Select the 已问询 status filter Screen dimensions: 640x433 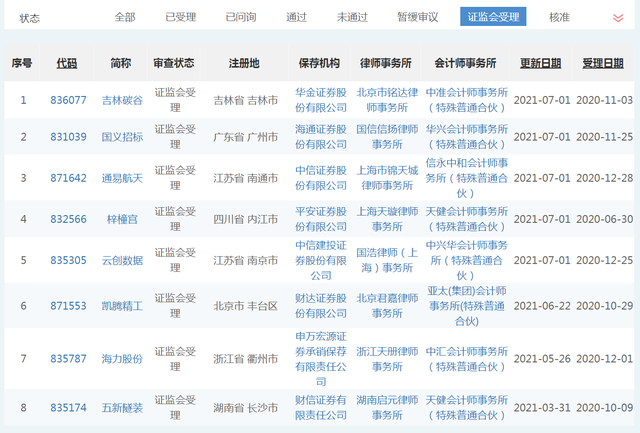[241, 17]
